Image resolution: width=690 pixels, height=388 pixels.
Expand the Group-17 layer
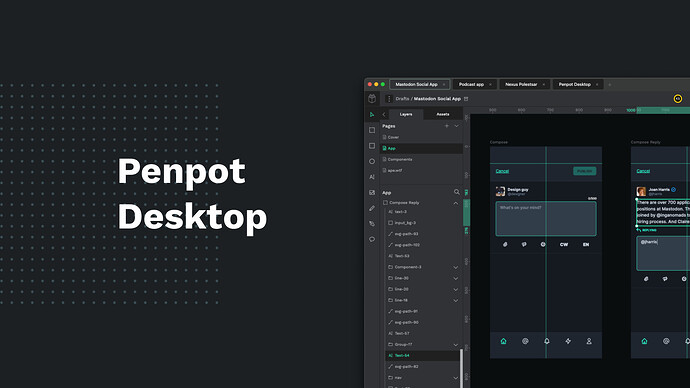point(455,344)
